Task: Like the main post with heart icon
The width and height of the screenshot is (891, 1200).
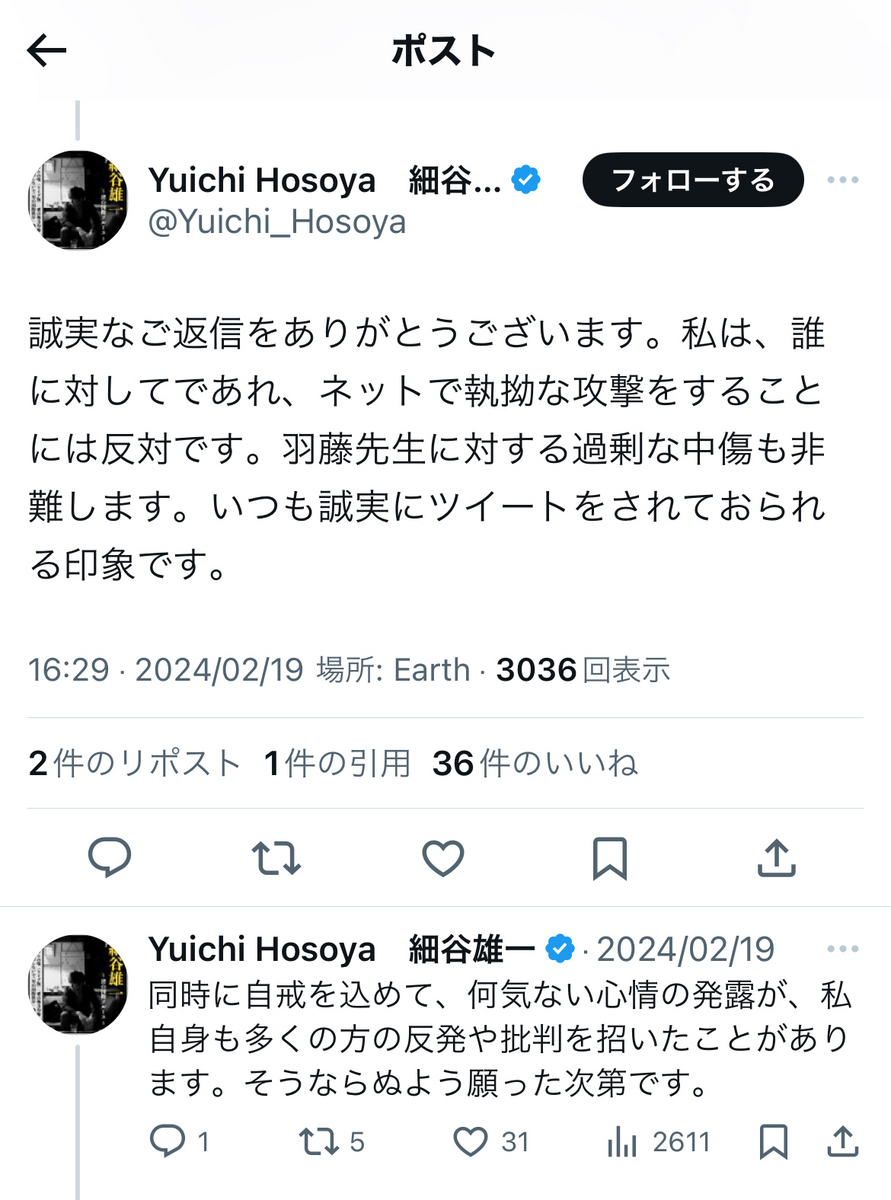Action: pos(443,858)
